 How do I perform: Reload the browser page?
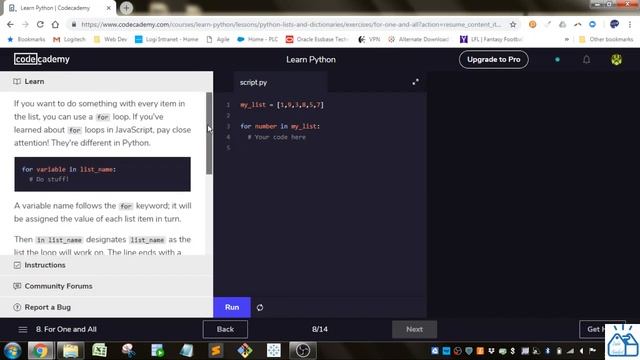(40, 24)
